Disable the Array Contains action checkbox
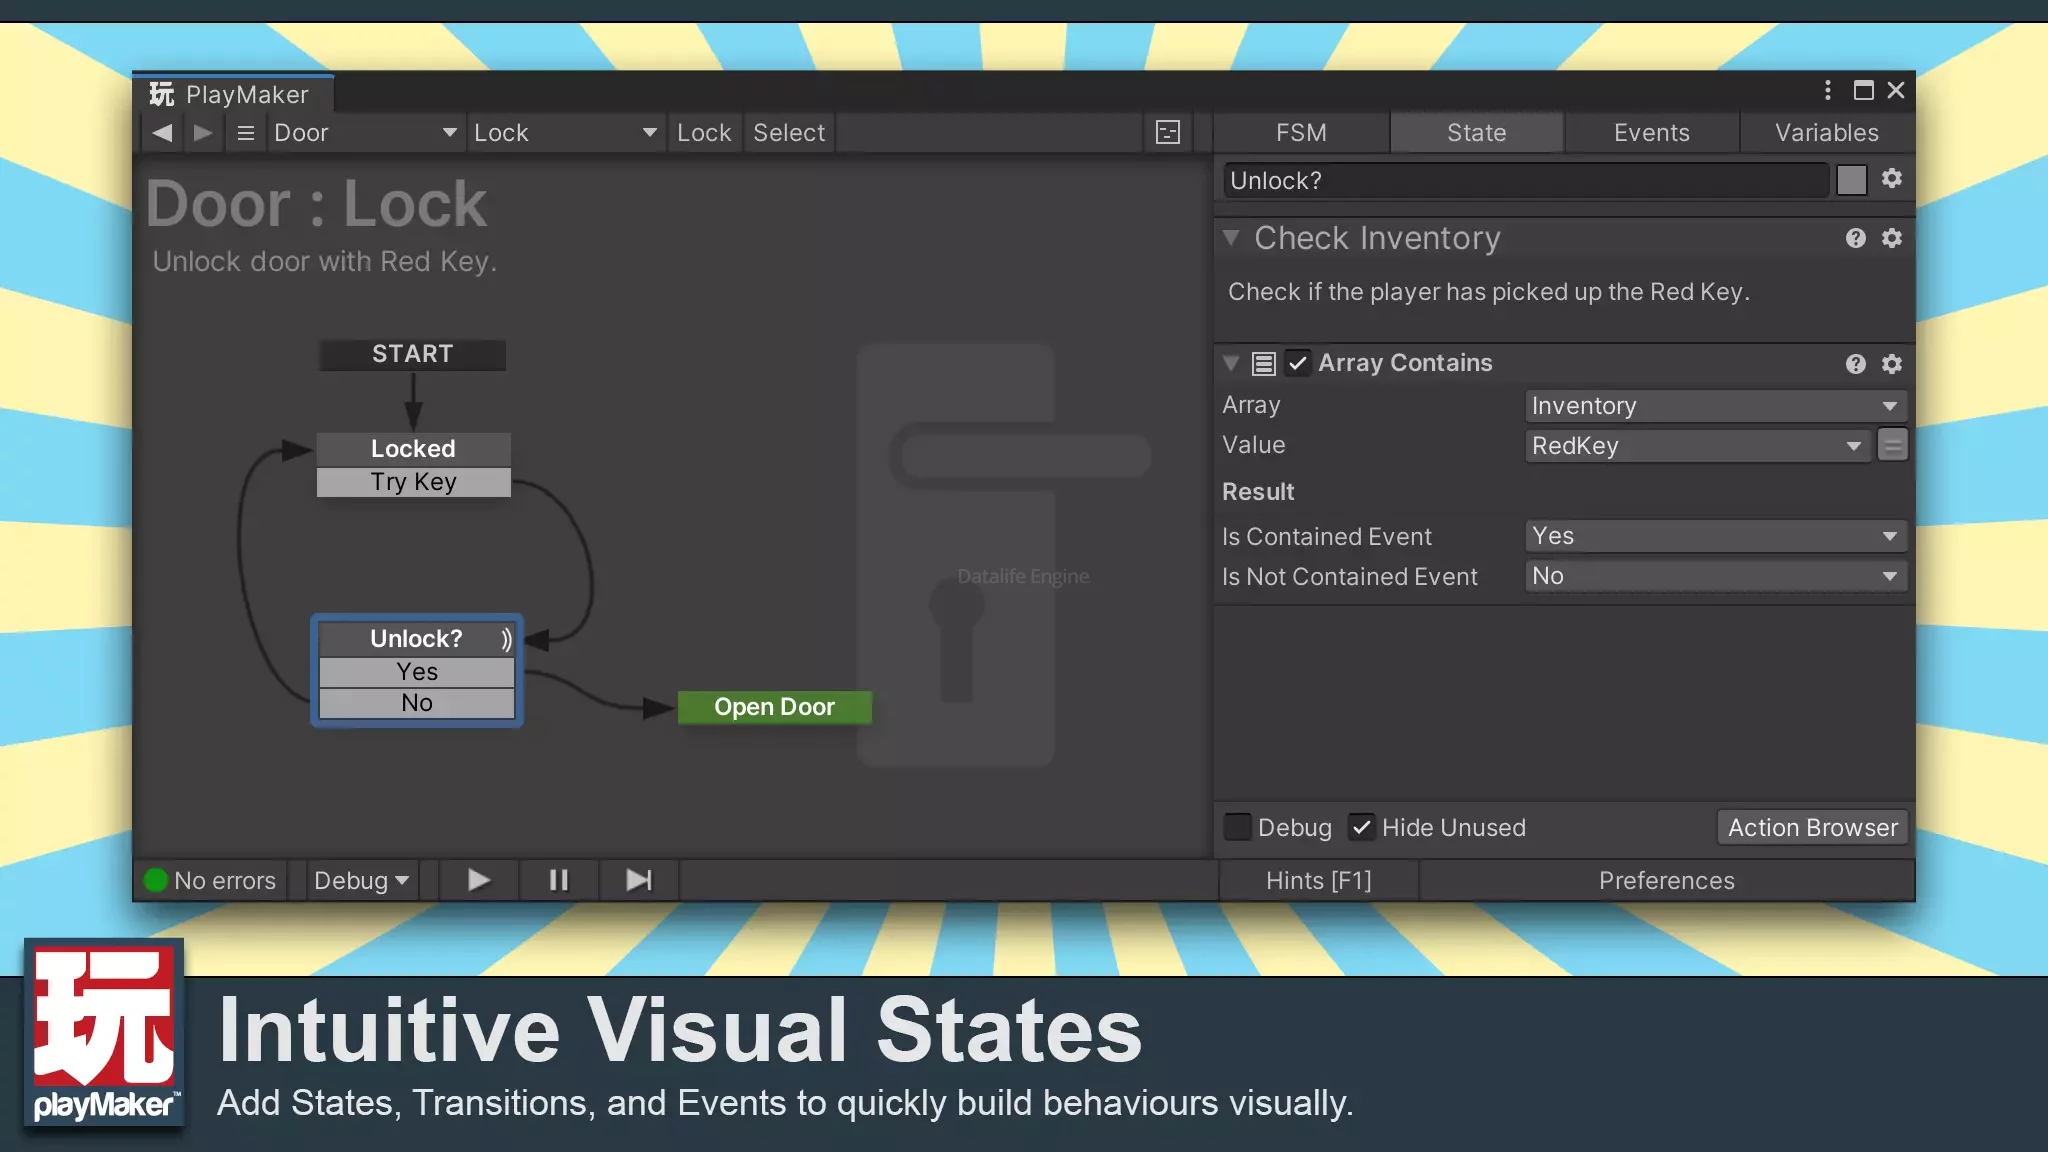2048x1152 pixels. click(1297, 363)
